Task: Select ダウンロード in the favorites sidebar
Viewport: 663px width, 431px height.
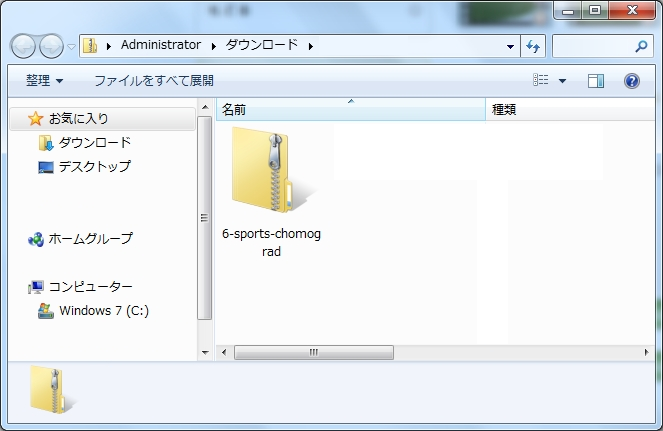Action: pyautogui.click(x=94, y=143)
